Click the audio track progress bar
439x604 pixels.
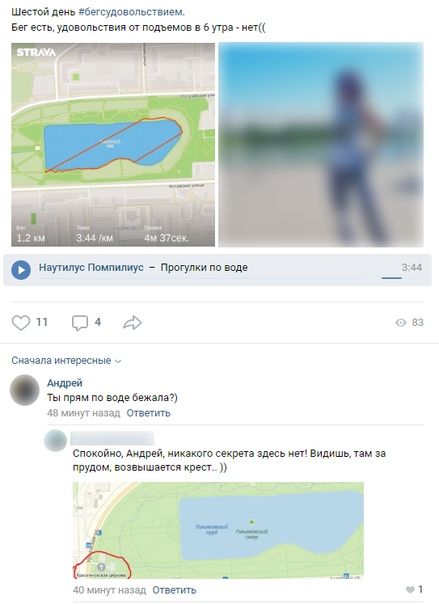(x=392, y=277)
